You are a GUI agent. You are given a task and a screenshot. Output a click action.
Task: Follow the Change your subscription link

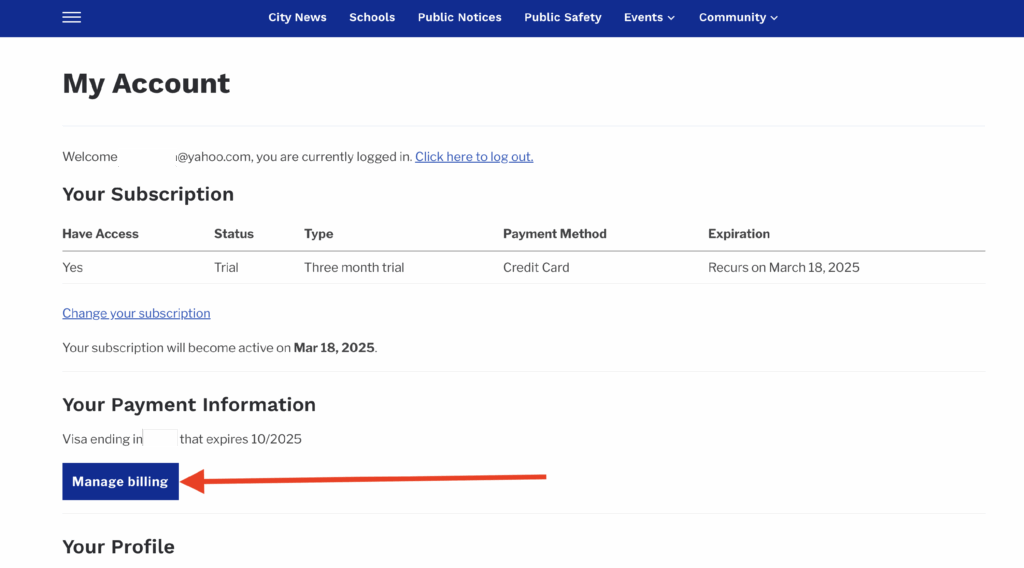pyautogui.click(x=136, y=313)
